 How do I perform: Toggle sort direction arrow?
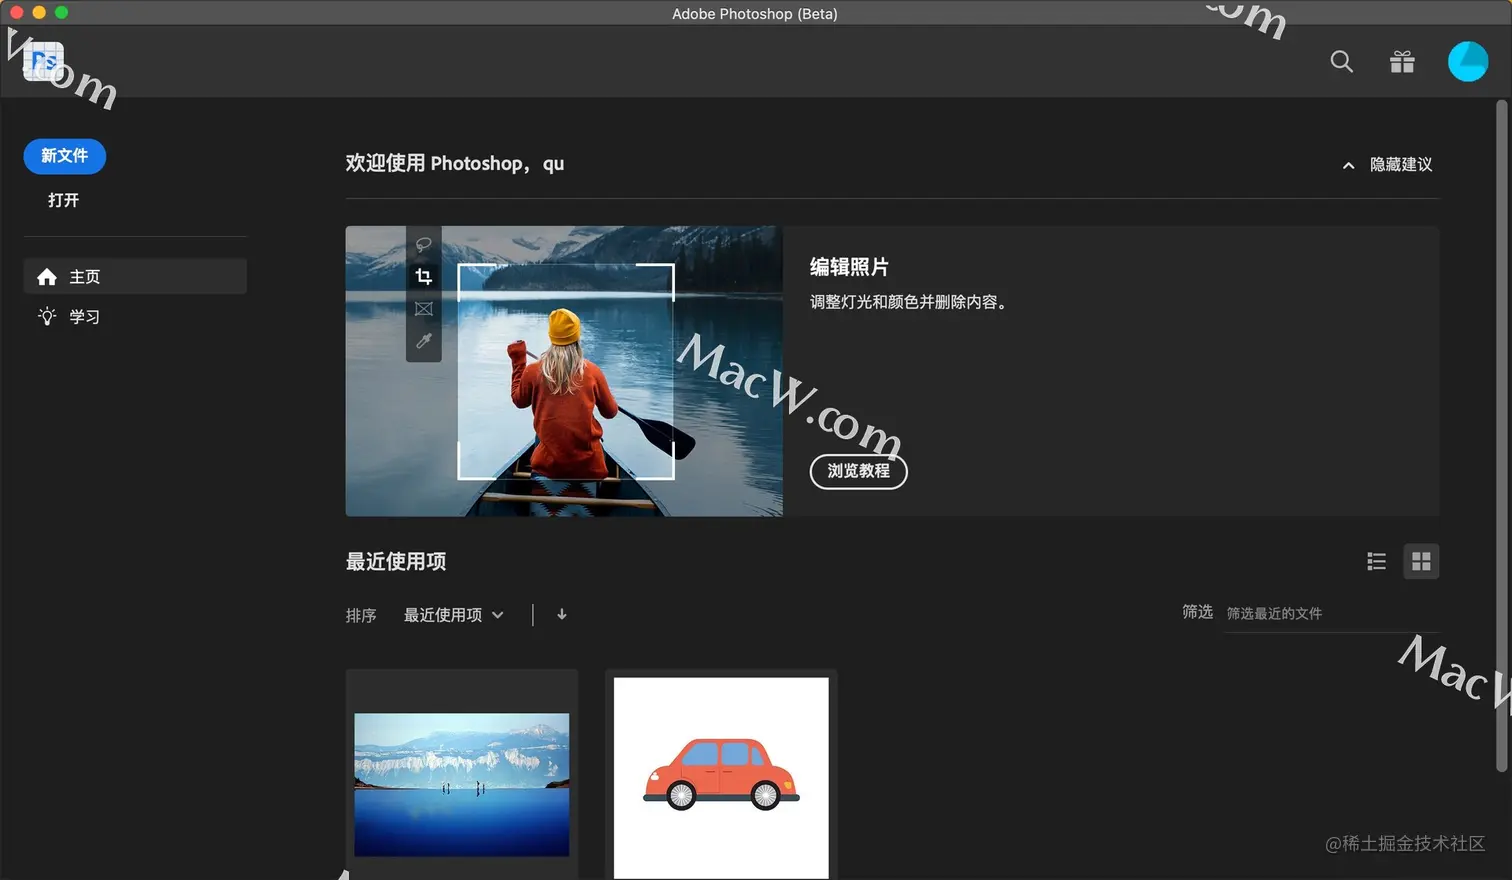[x=562, y=614]
